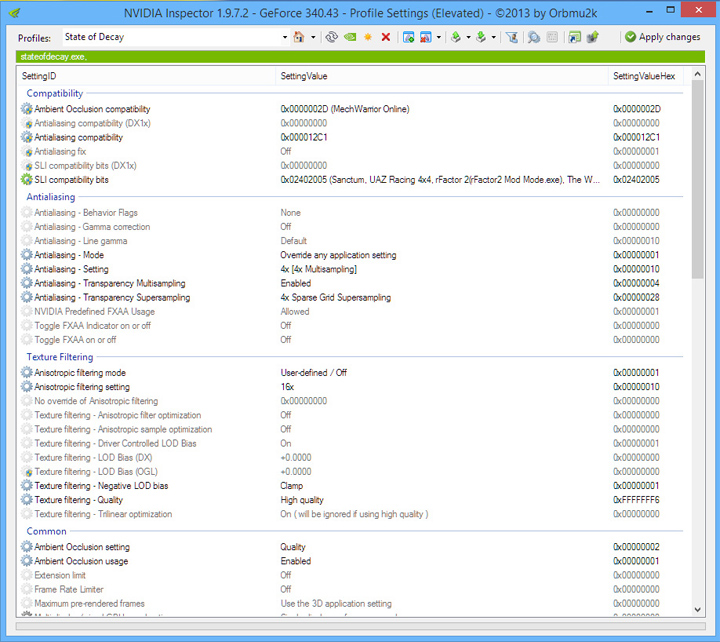Click the funnel filter toolbar icon

click(x=512, y=37)
